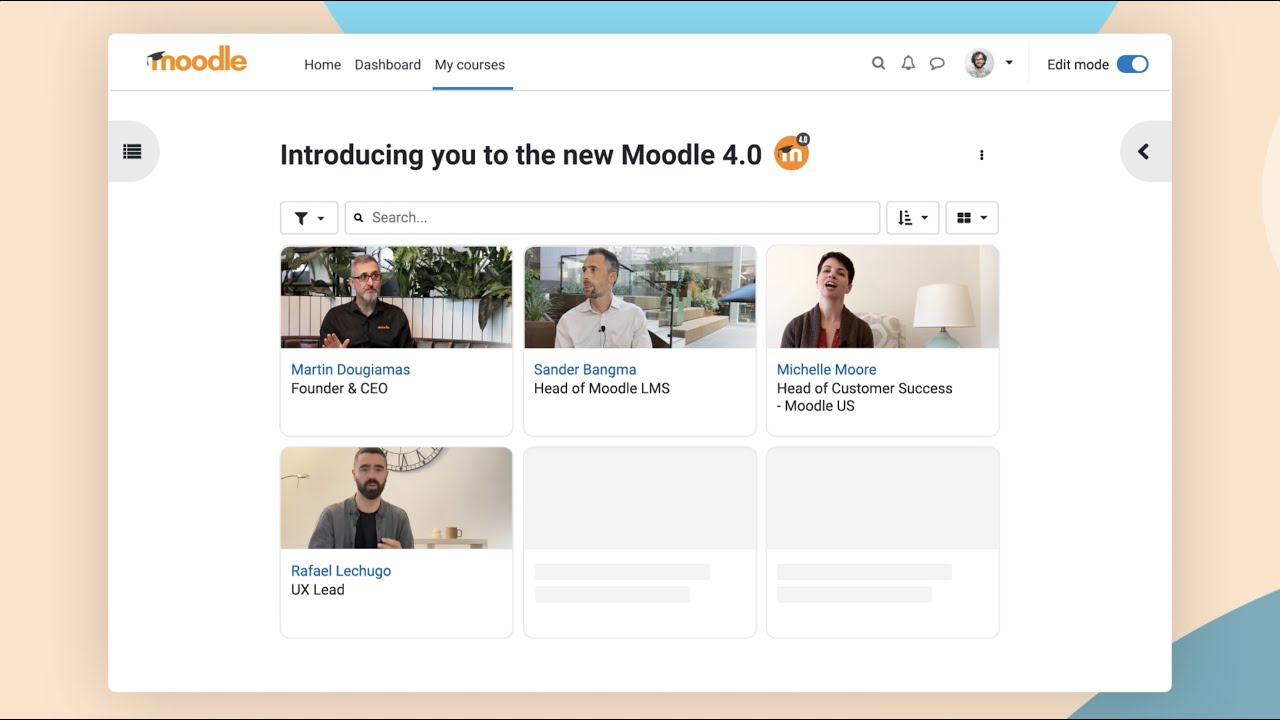Switch to the Dashboard tab
The image size is (1280, 720).
coord(388,64)
